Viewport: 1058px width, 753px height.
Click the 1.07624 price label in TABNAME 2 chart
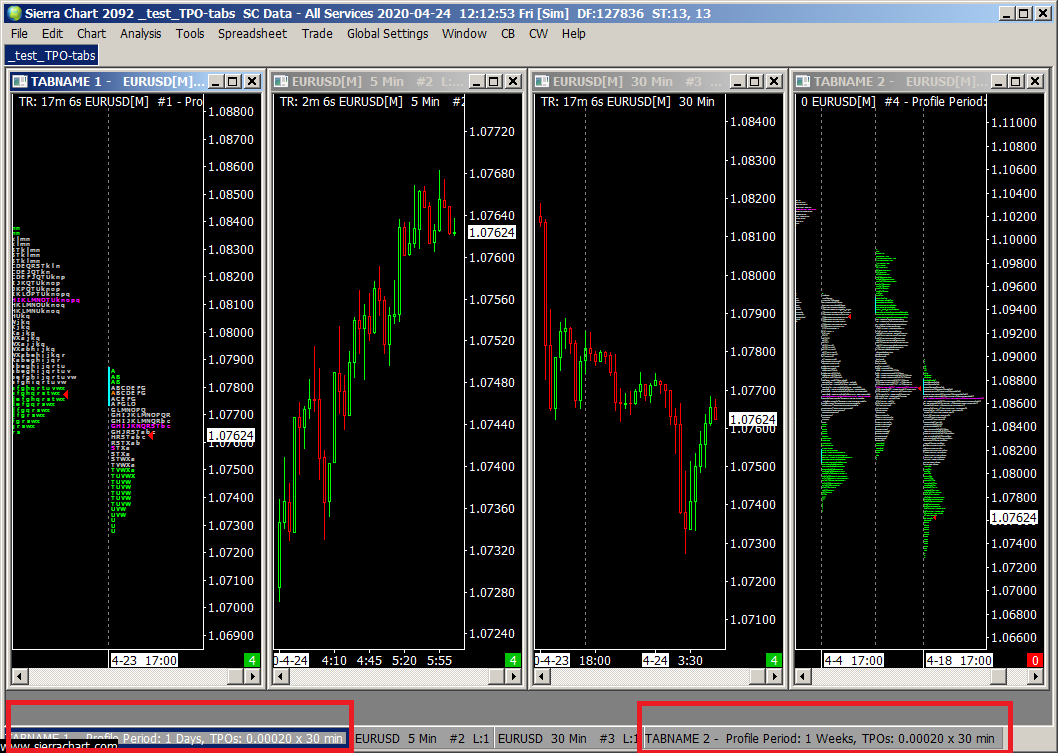point(1013,518)
